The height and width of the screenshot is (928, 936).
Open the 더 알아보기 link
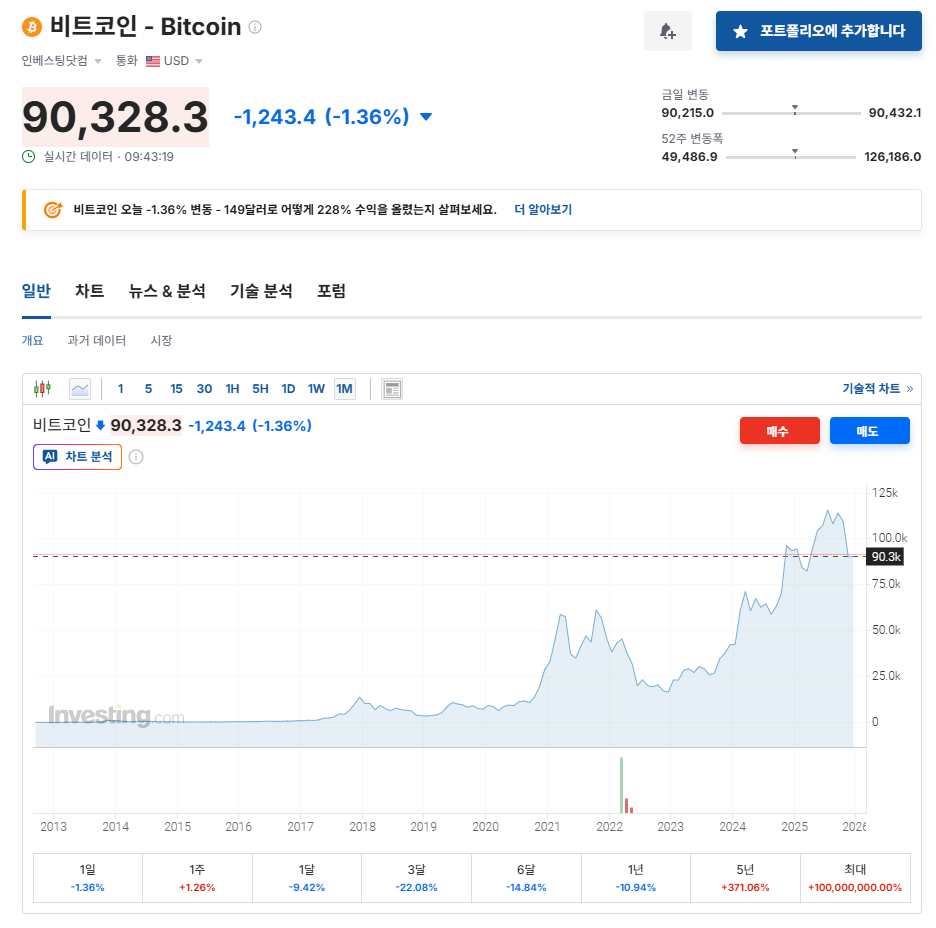point(543,209)
